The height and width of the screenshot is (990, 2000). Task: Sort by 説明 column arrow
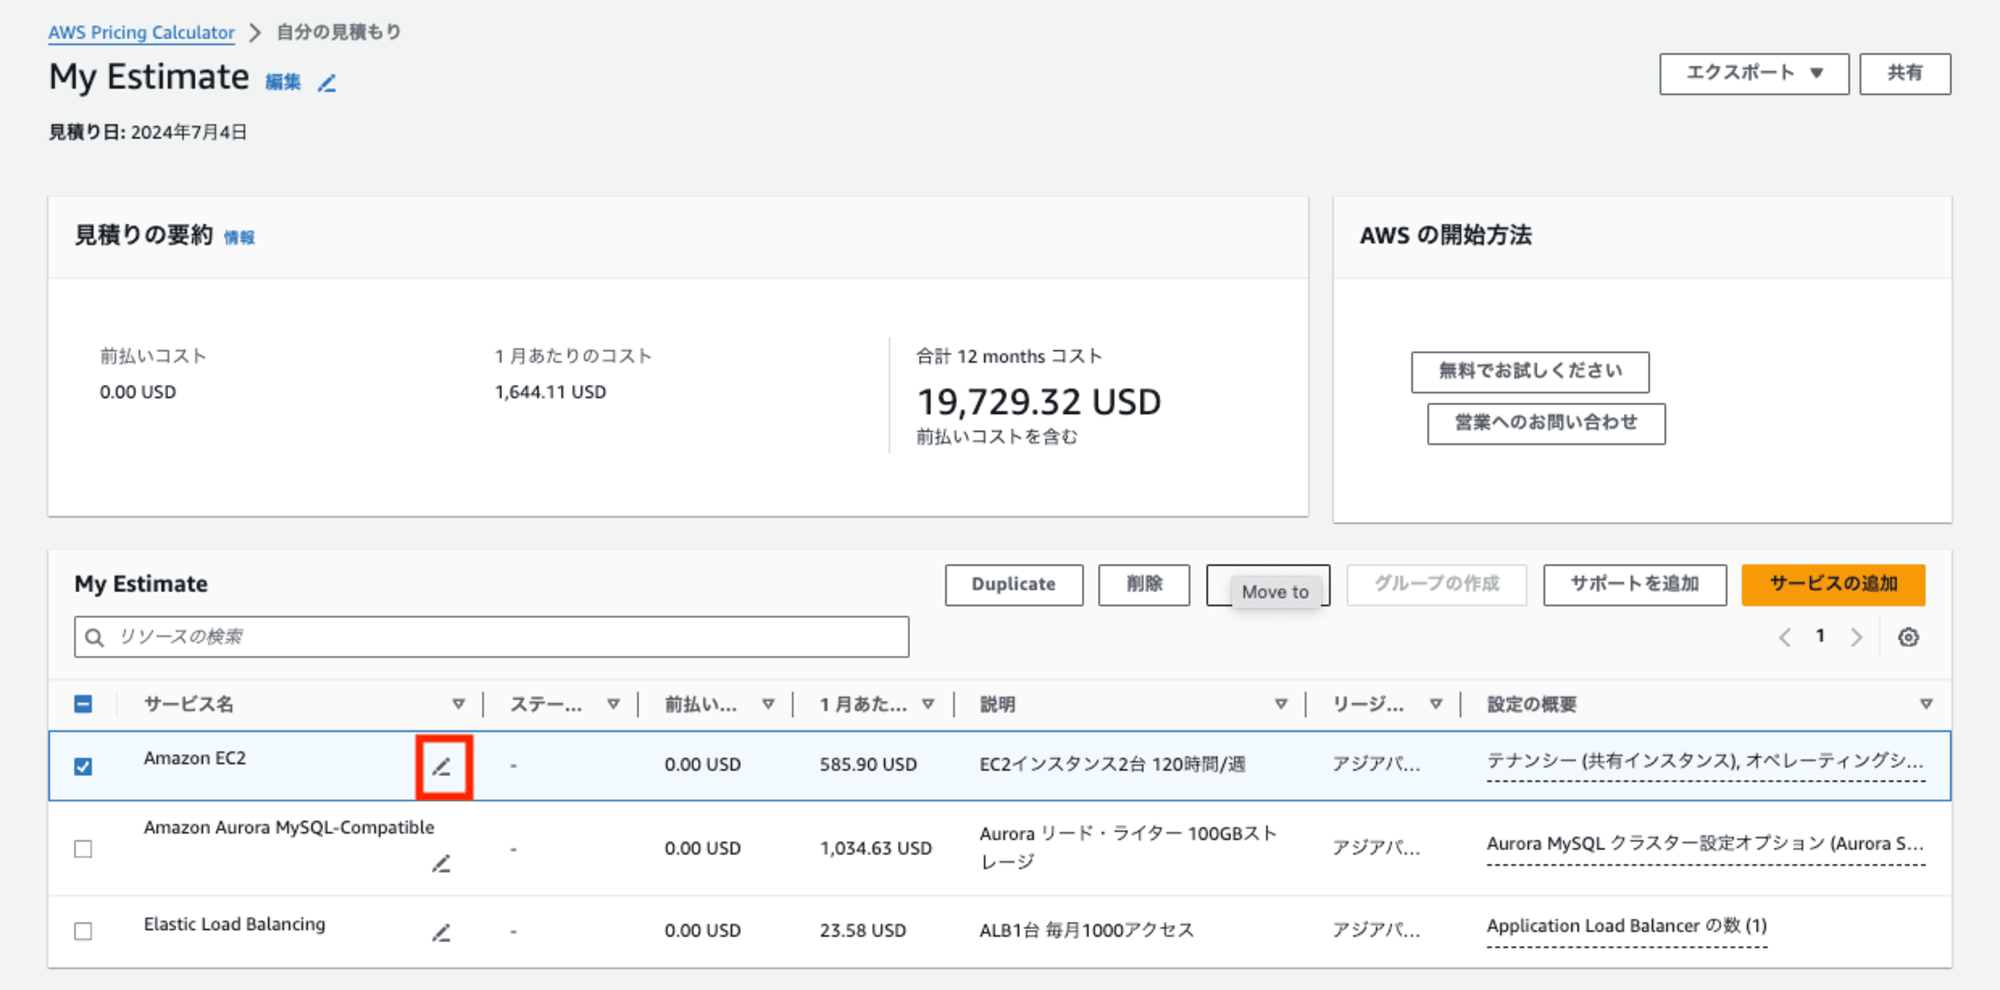click(1281, 704)
